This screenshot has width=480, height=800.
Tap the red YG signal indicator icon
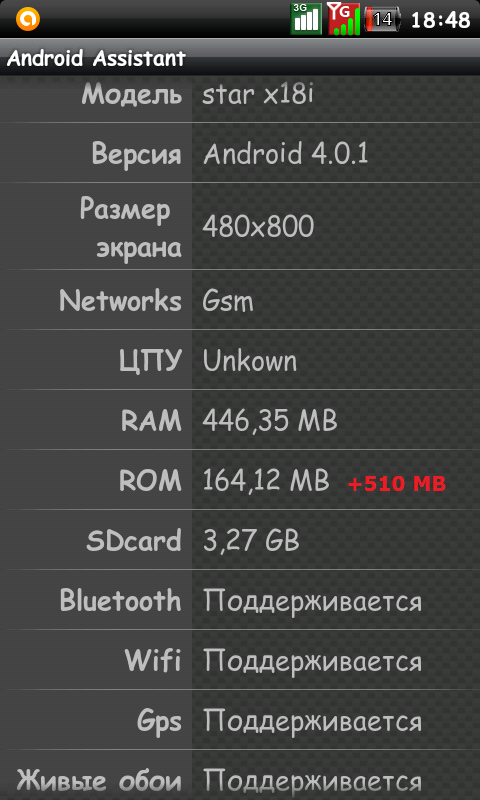click(344, 19)
